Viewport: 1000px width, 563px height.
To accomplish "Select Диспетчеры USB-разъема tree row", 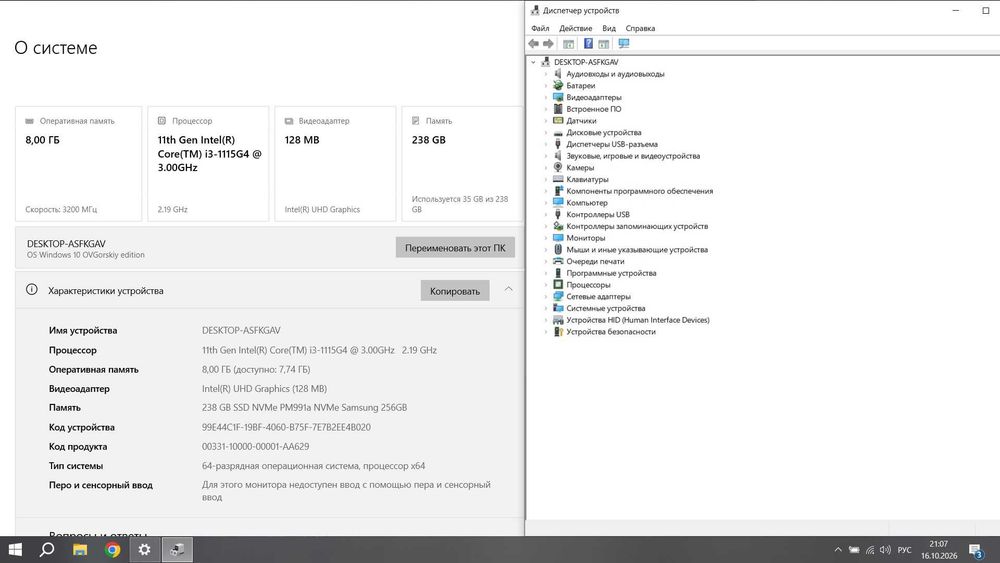I will pos(612,144).
